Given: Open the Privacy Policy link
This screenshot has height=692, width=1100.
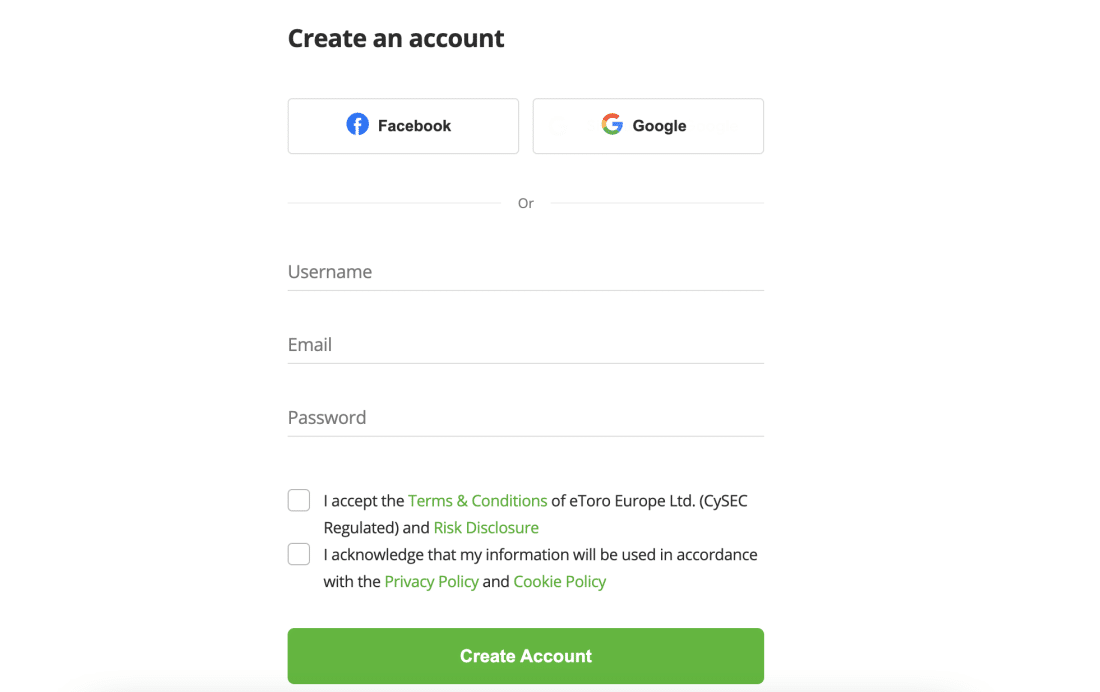Looking at the screenshot, I should 431,581.
